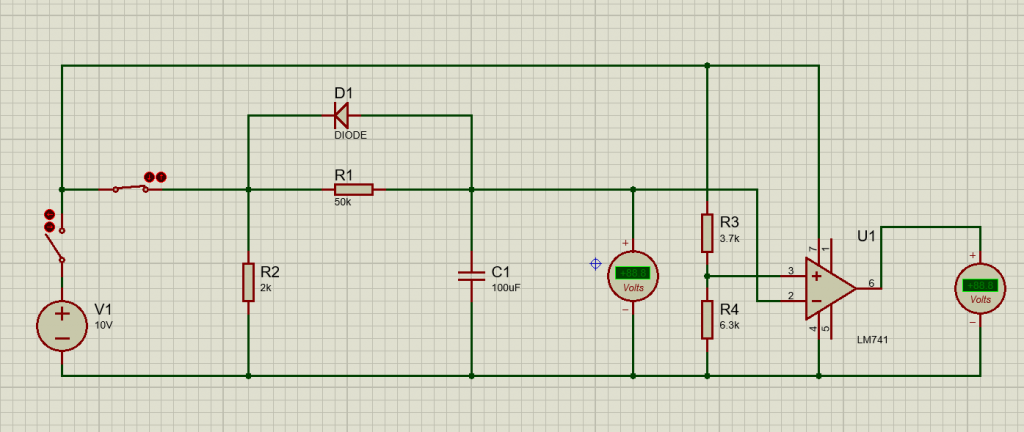
Task: Click the 100uF capacitor value label
Action: [505, 287]
